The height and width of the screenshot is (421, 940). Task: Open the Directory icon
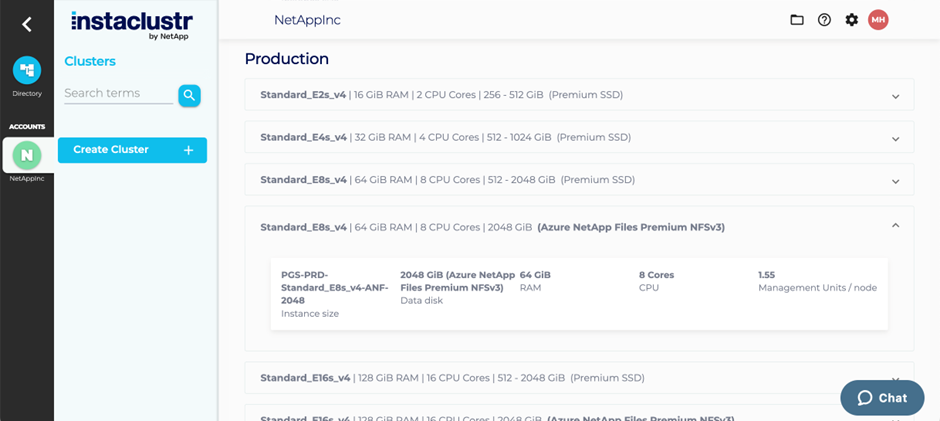27,70
